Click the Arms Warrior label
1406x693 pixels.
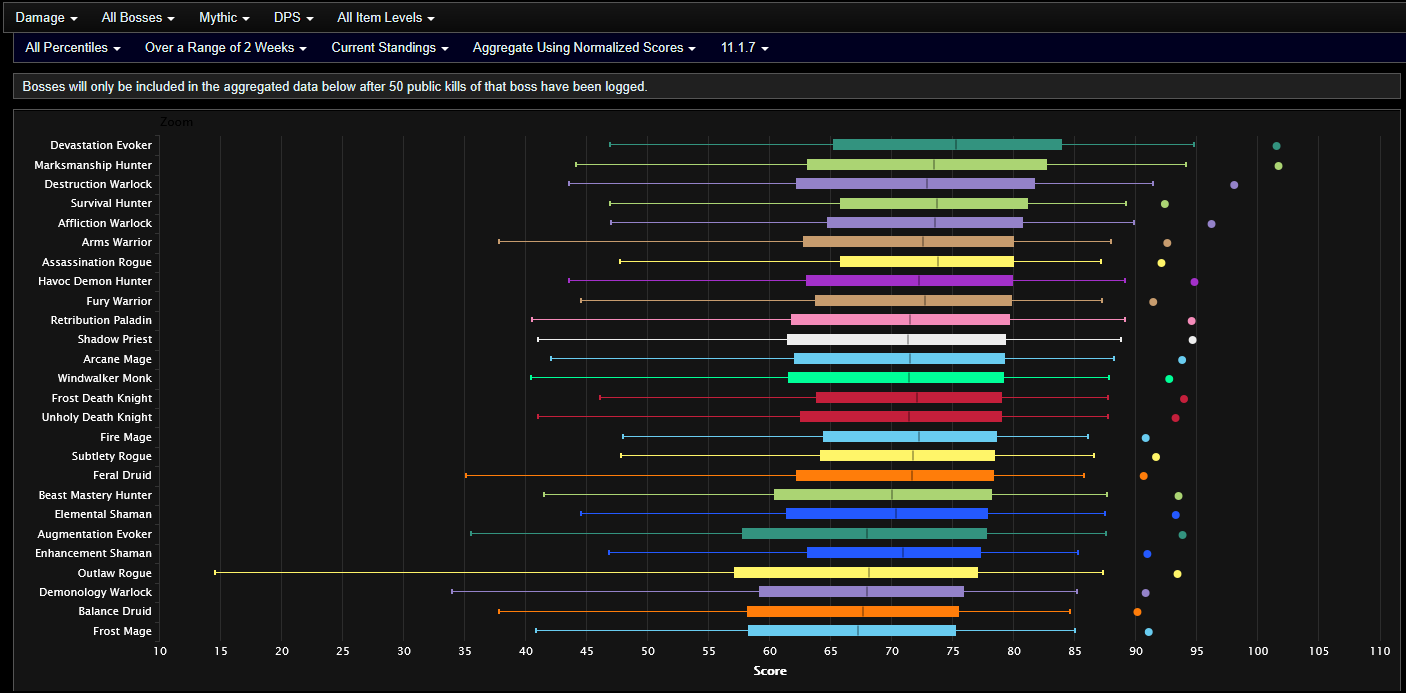[117, 242]
